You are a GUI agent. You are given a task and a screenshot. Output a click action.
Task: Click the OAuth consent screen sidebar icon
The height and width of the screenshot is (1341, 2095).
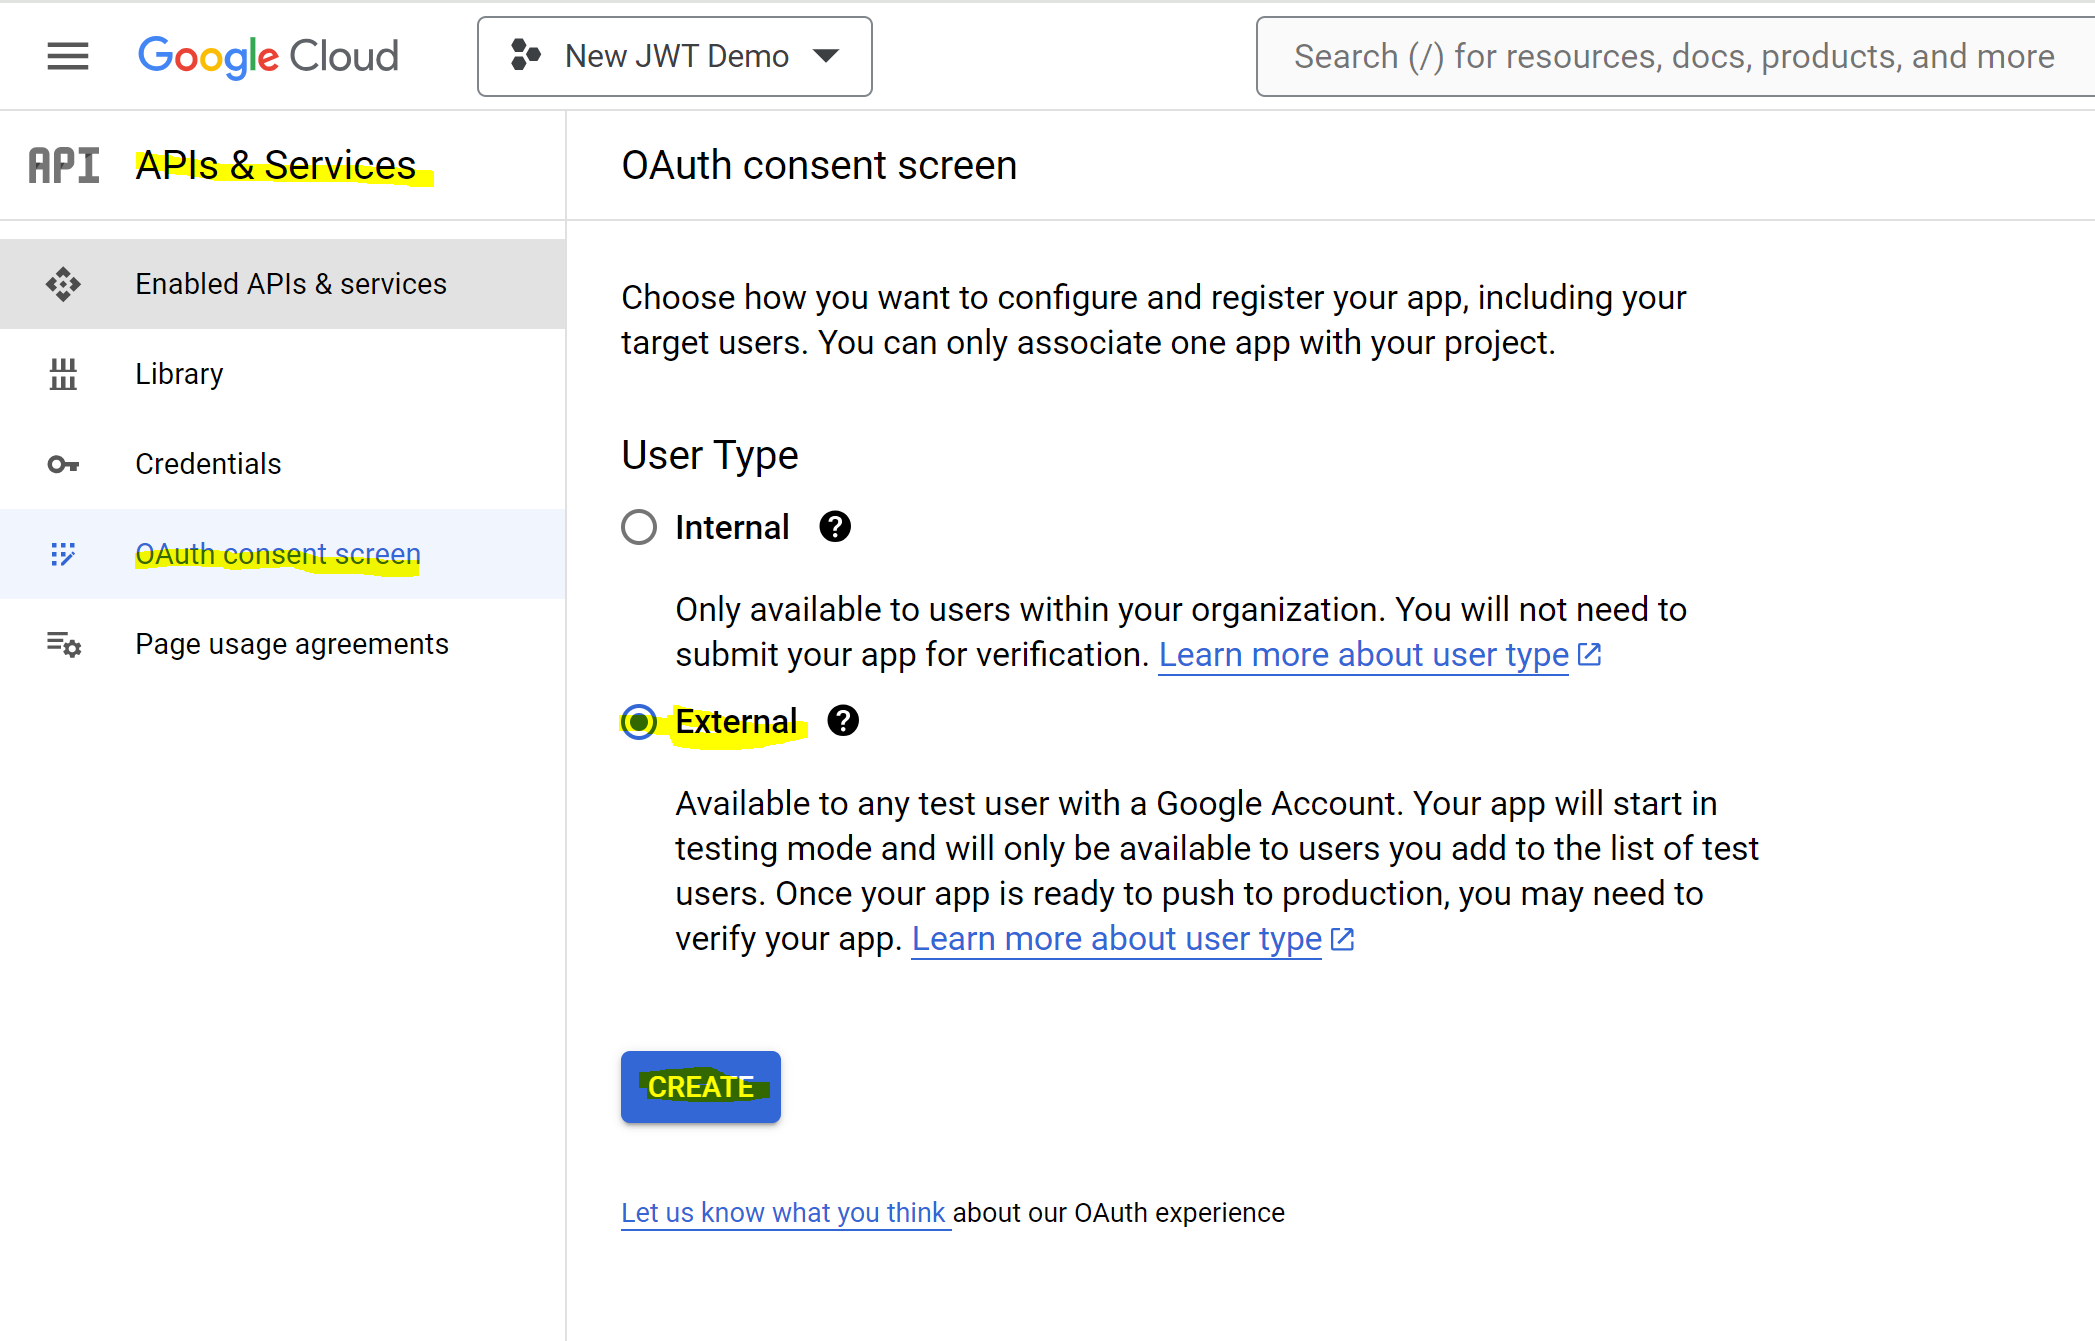click(63, 554)
